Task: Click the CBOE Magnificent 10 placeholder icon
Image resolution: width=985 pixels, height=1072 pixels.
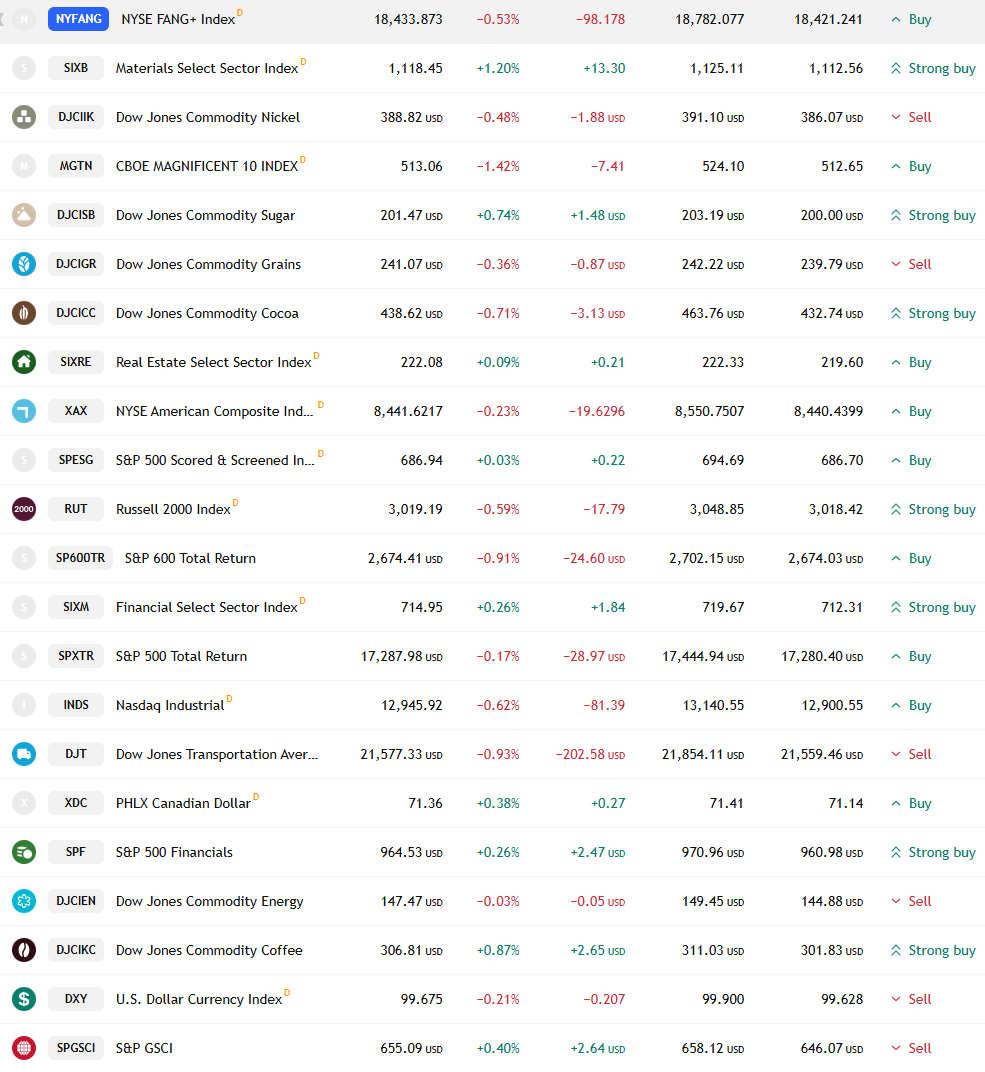Action: [24, 166]
